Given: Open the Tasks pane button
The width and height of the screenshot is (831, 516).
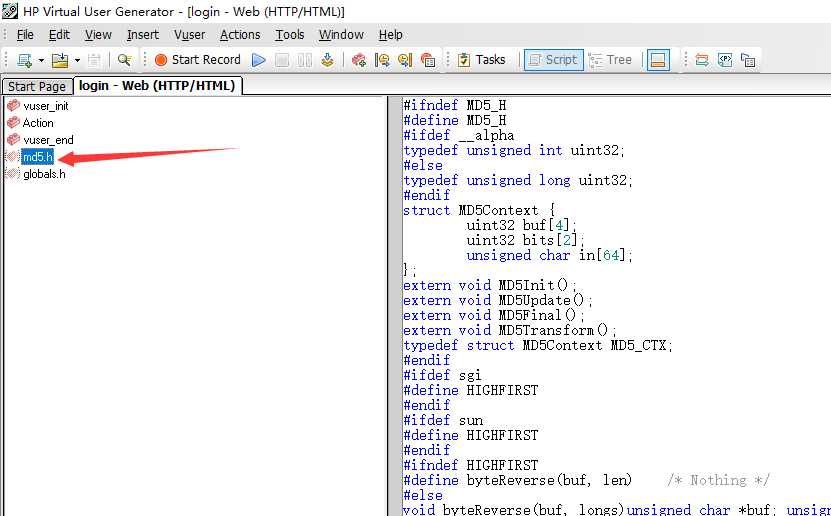Looking at the screenshot, I should [481, 60].
